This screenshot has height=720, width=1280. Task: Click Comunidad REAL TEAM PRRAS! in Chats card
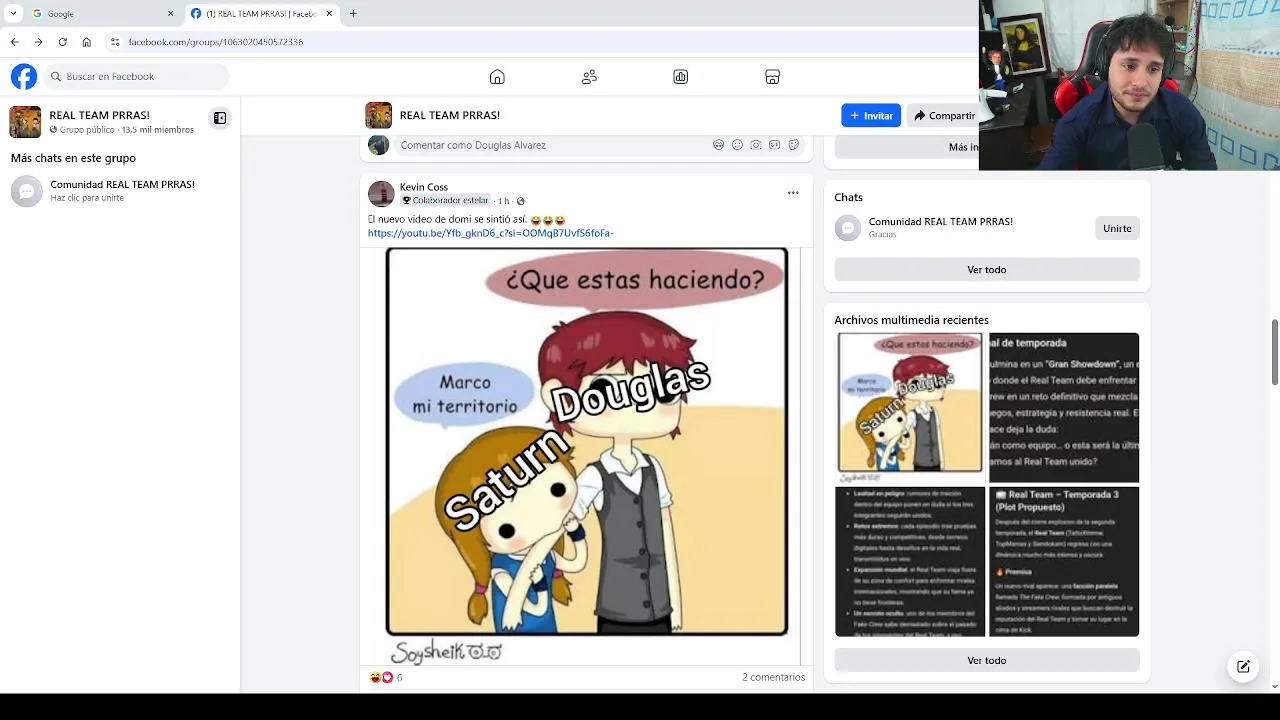941,221
